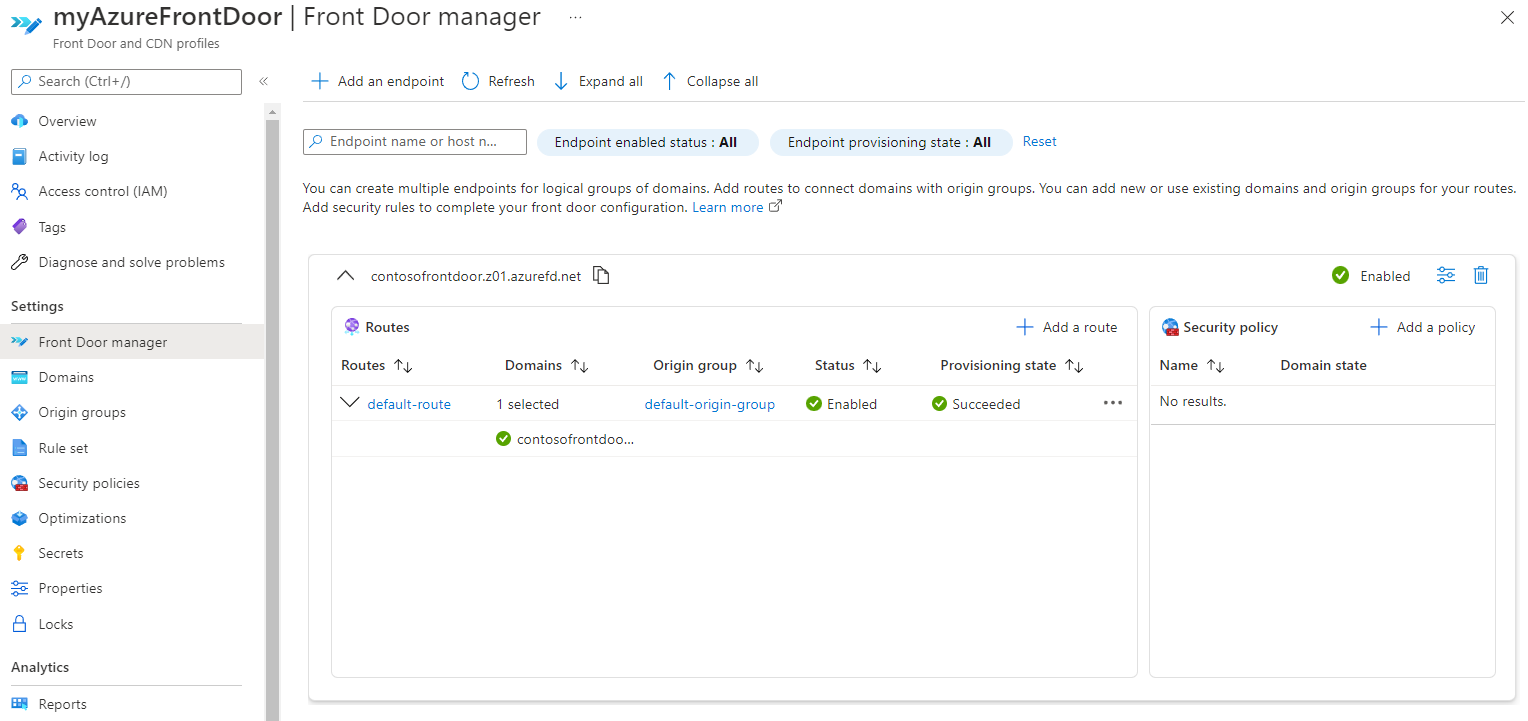The width and height of the screenshot is (1528, 721).
Task: Open the default-origin-group link
Action: click(709, 404)
